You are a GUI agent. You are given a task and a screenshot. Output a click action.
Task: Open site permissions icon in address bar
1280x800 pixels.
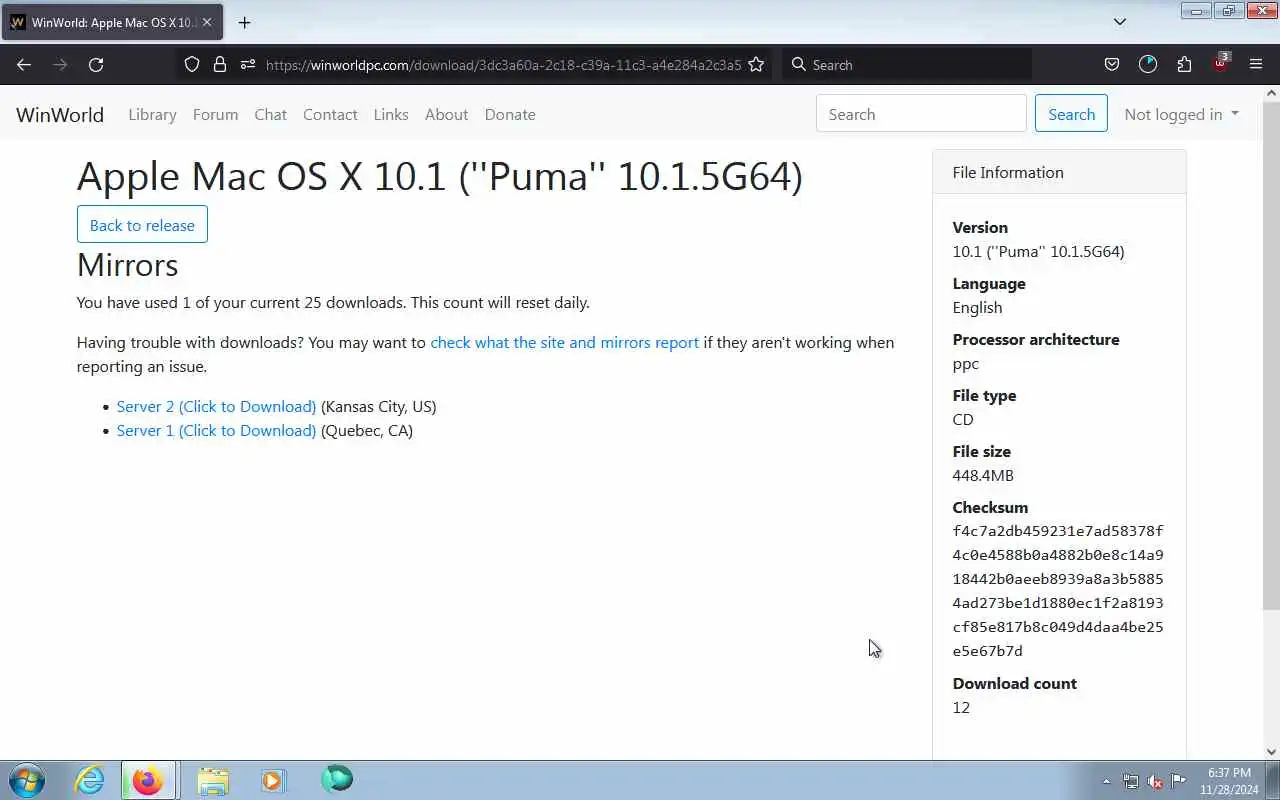coord(248,64)
